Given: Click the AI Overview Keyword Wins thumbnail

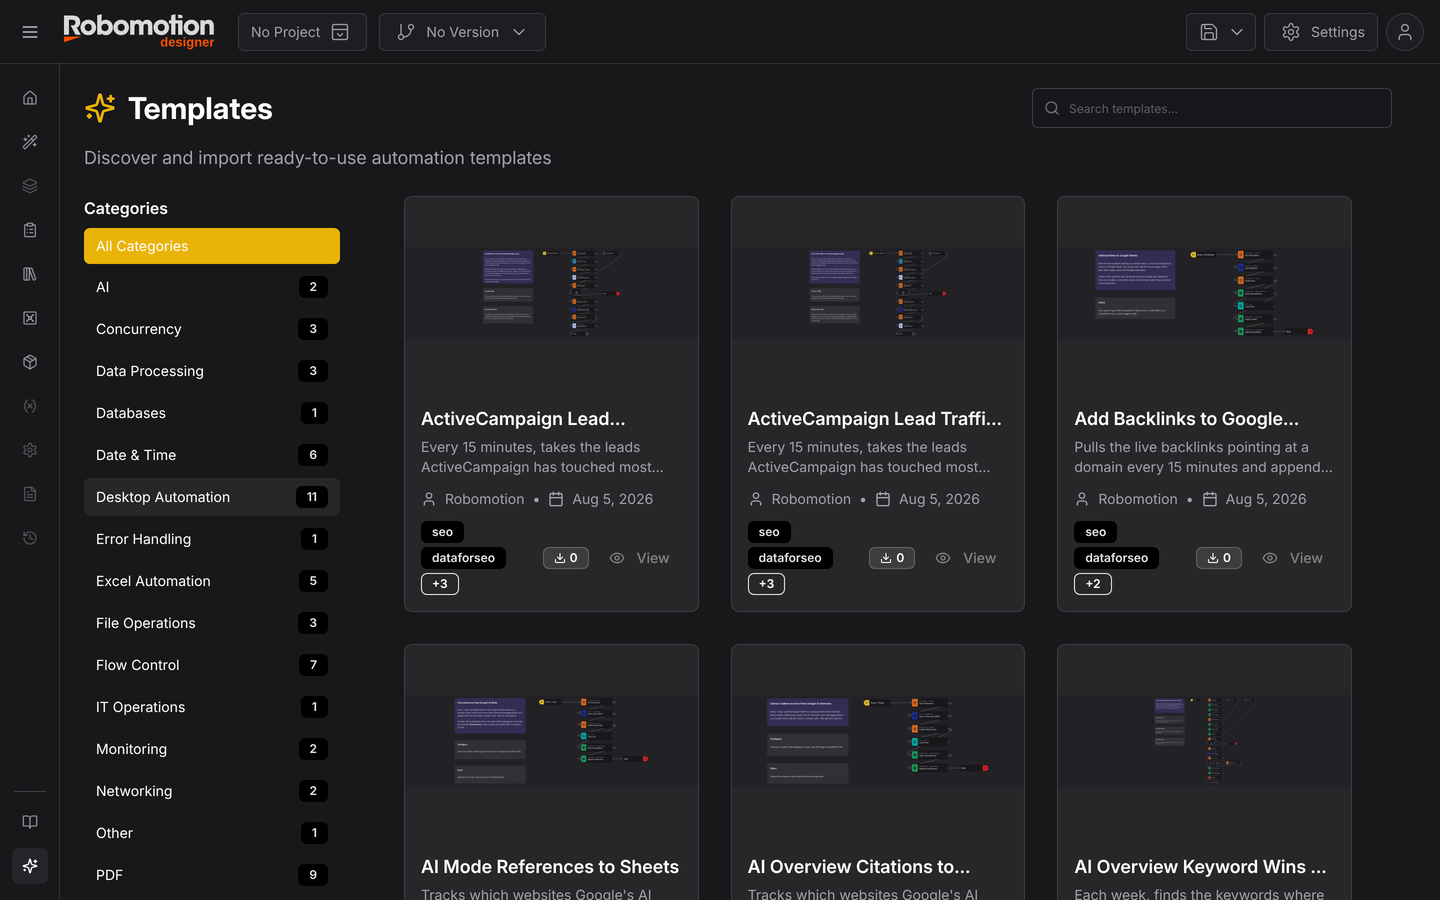Looking at the screenshot, I should (x=1204, y=740).
